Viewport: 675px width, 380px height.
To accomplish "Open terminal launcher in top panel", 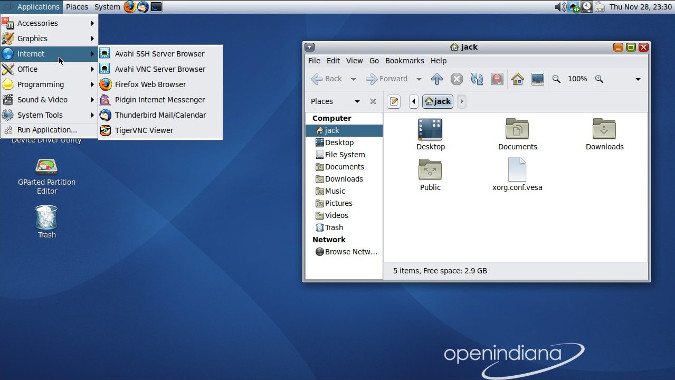I will point(156,7).
